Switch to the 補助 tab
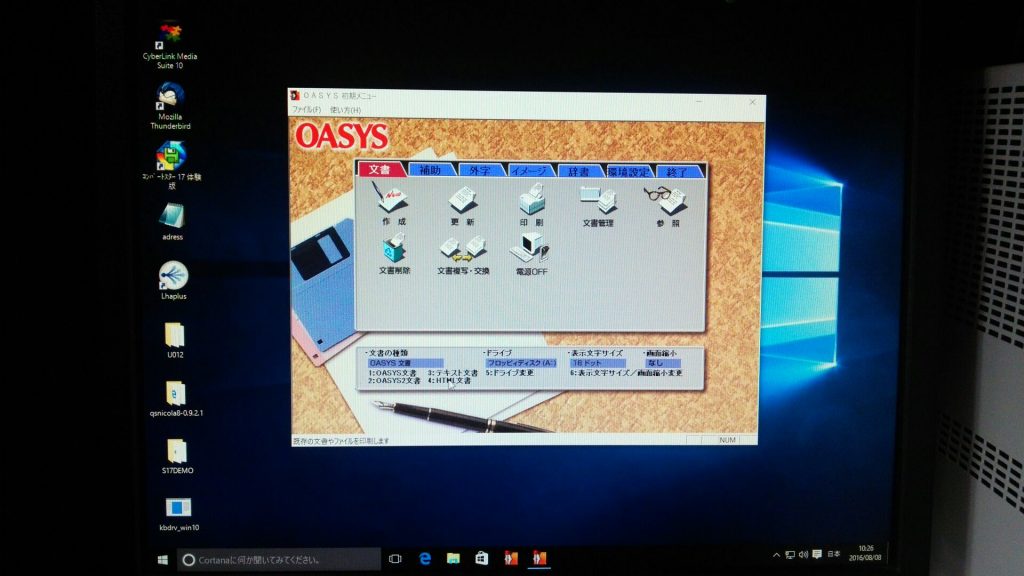1024x576 pixels. [430, 170]
